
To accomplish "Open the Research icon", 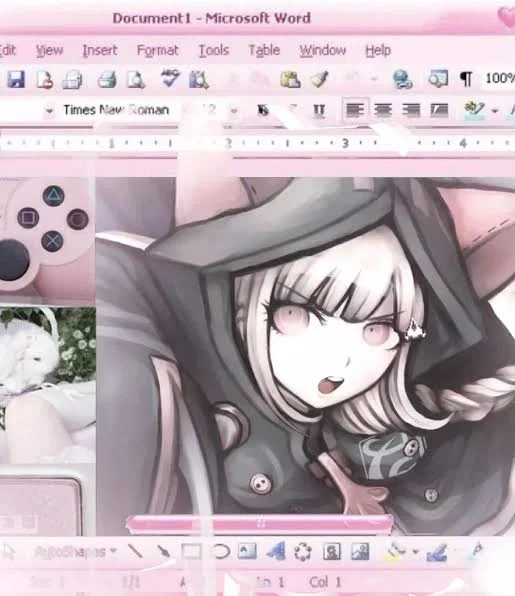I will coord(198,80).
